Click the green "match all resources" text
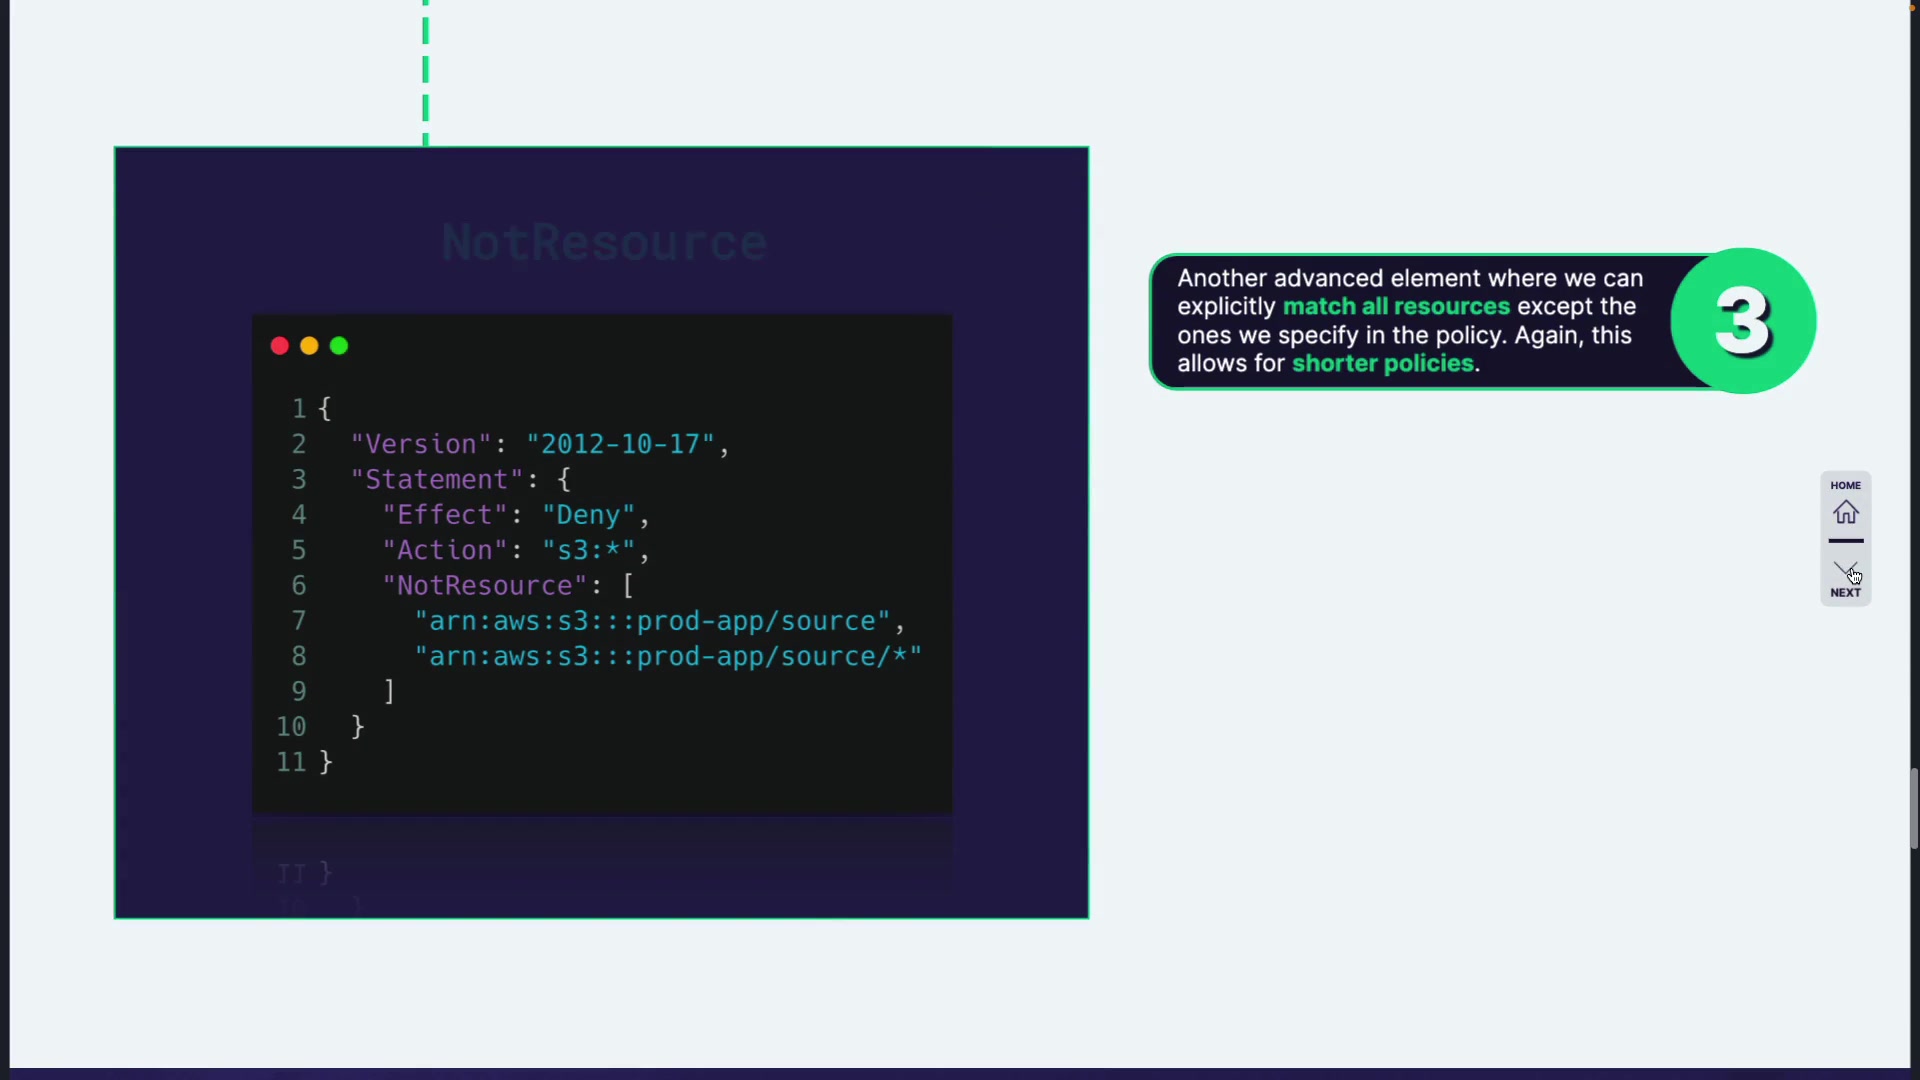The image size is (1920, 1080). click(x=1396, y=307)
